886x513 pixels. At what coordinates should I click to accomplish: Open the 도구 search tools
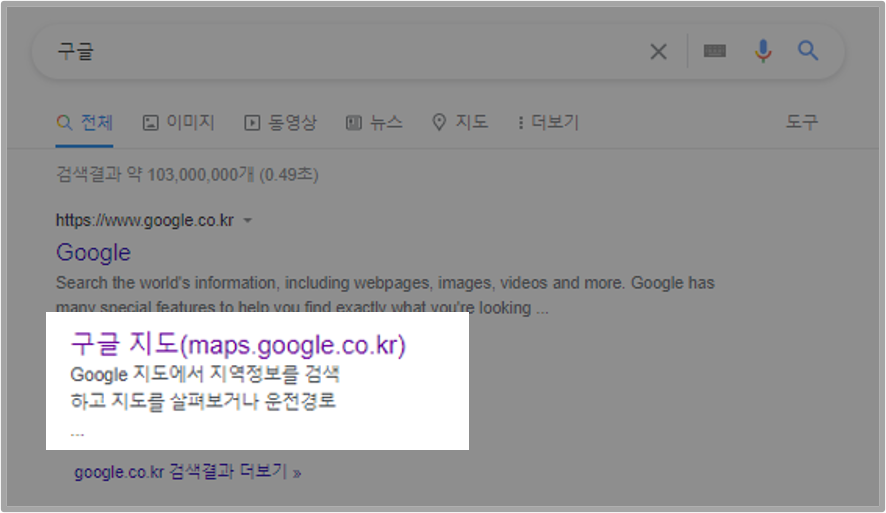(x=802, y=122)
